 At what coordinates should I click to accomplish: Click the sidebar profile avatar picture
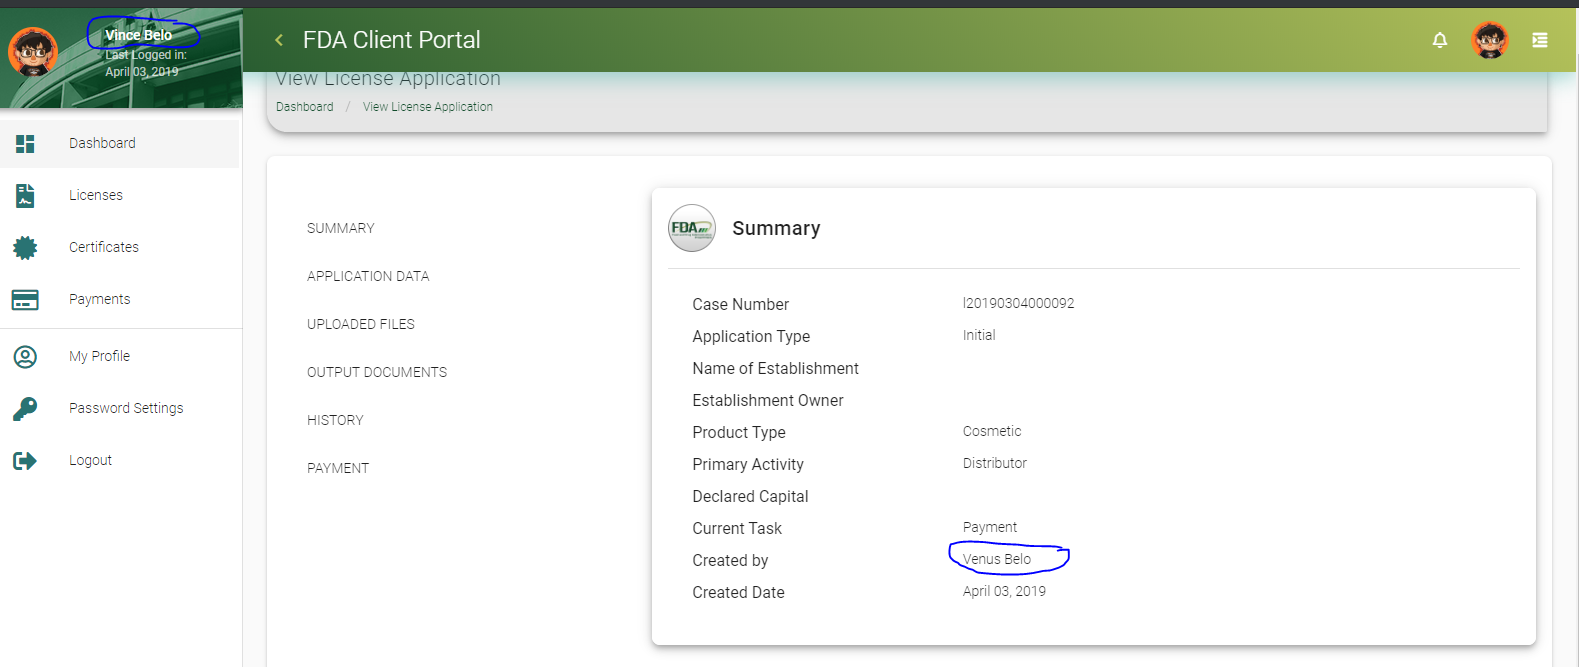(33, 52)
